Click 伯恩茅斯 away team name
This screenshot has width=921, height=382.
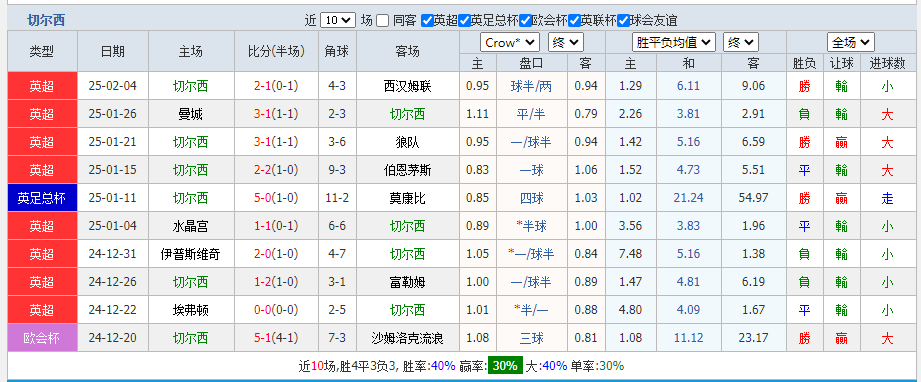[x=408, y=170]
